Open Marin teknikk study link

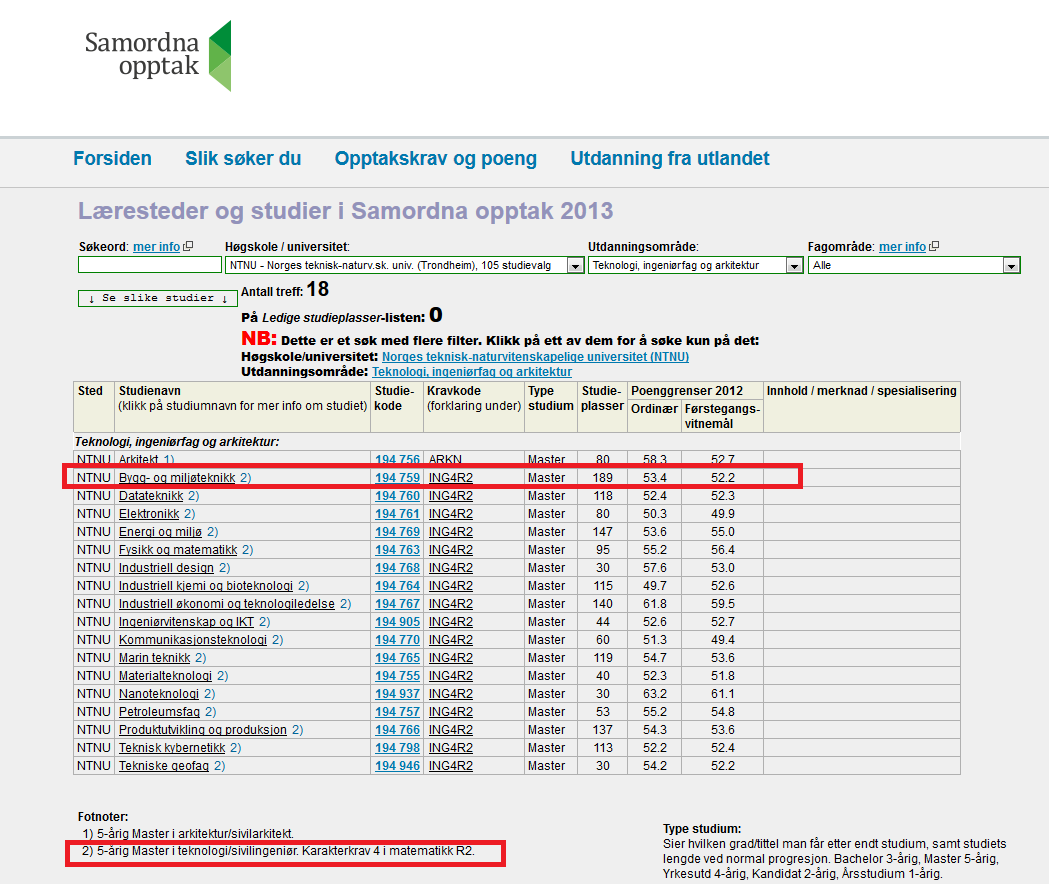point(155,658)
